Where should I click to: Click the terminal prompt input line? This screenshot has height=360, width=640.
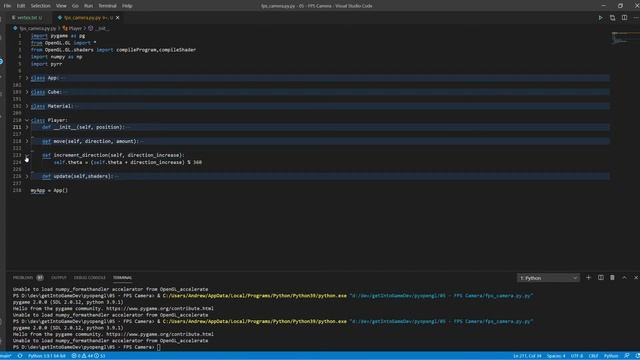(87, 347)
